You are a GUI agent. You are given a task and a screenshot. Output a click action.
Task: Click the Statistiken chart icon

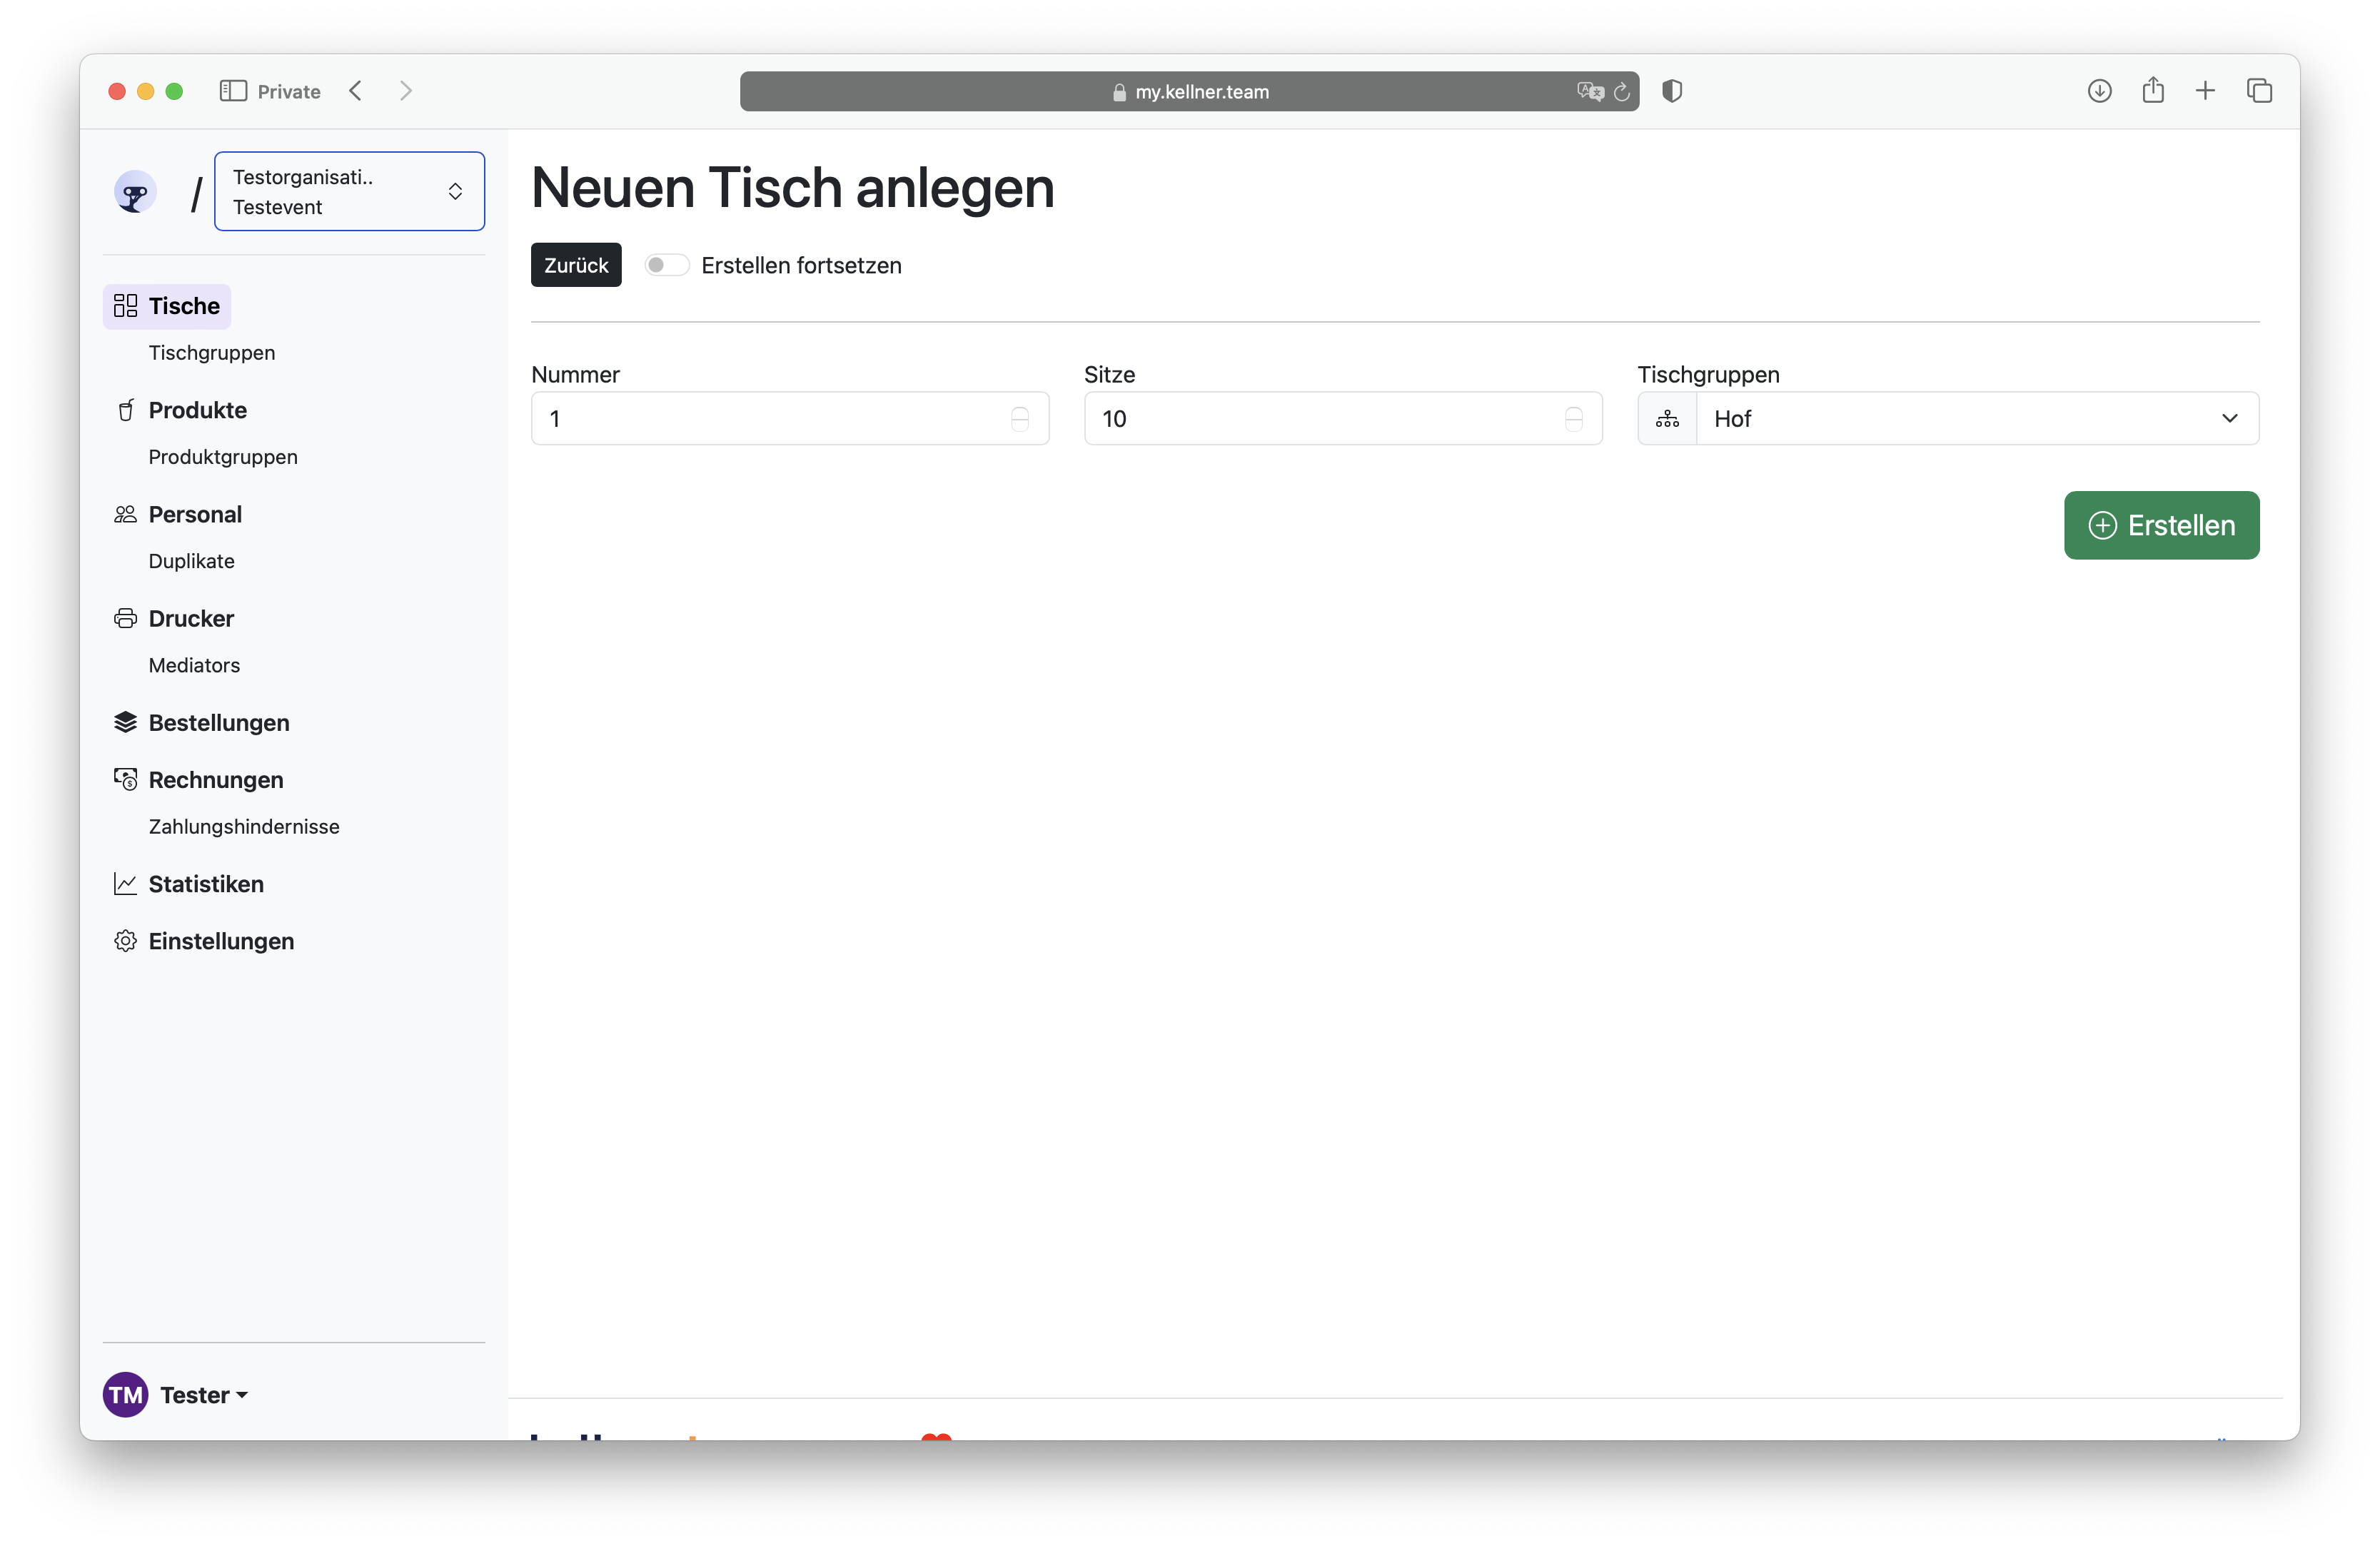pyautogui.click(x=125, y=884)
